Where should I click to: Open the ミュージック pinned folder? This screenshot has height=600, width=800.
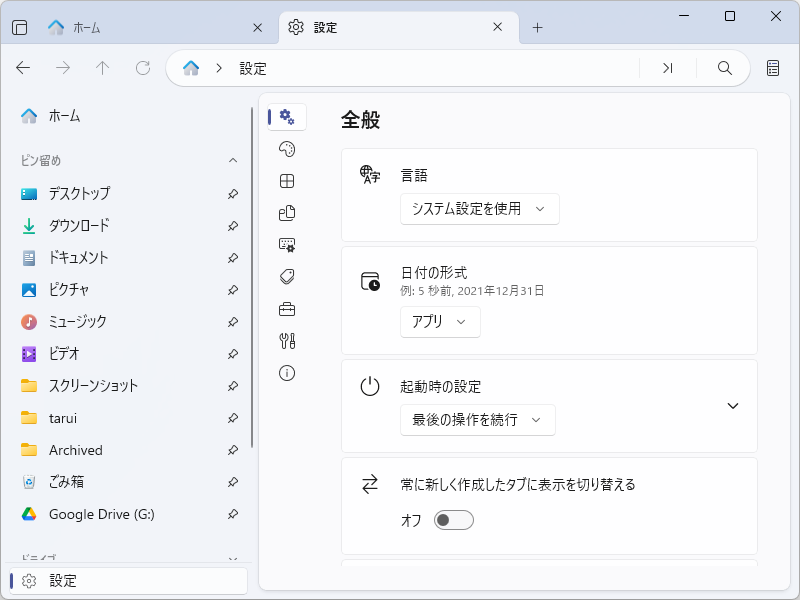(x=128, y=322)
